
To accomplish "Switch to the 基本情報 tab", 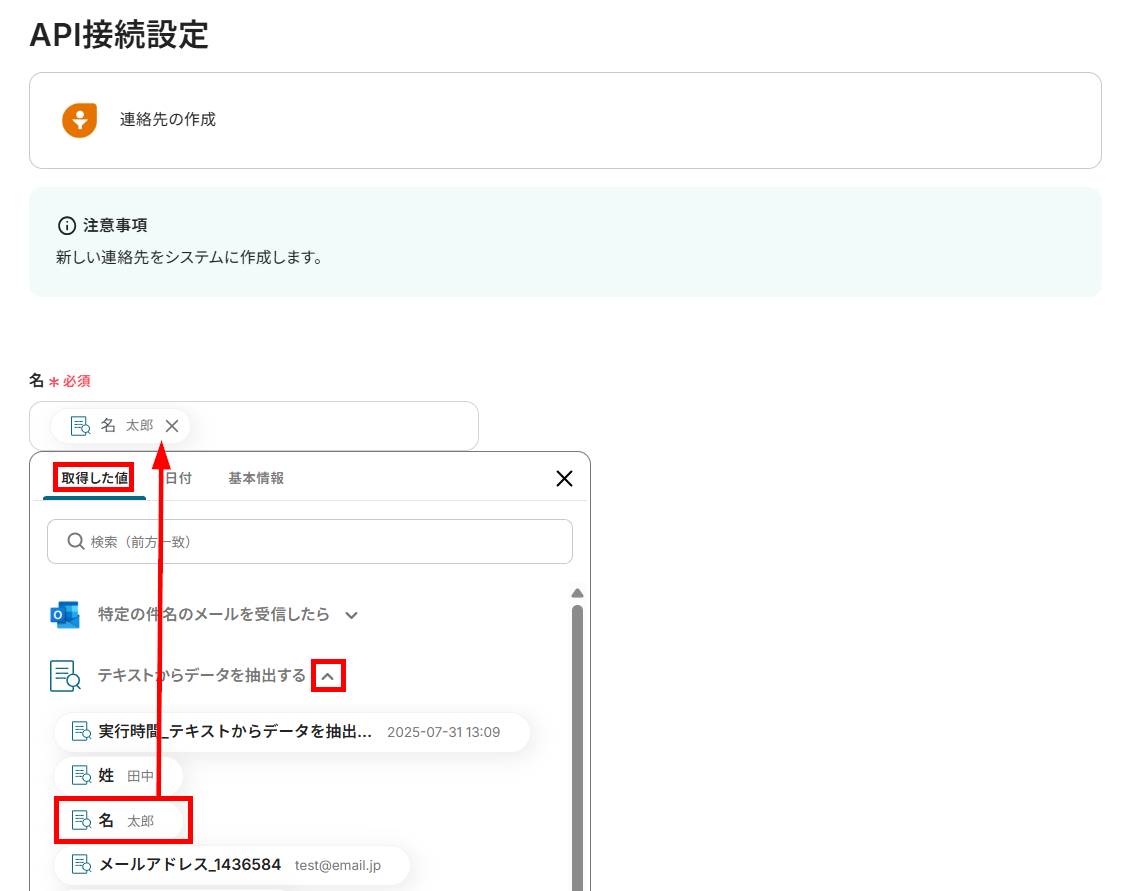I will click(256, 478).
